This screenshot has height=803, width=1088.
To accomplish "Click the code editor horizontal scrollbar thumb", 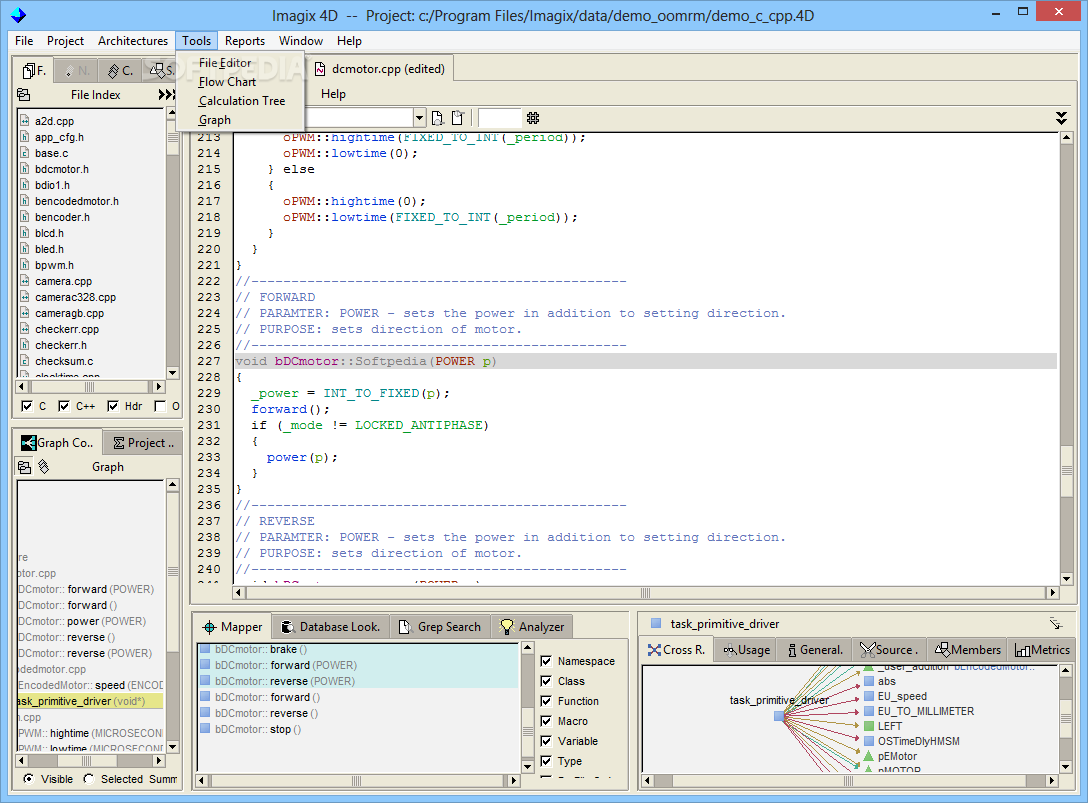I will pyautogui.click(x=645, y=593).
